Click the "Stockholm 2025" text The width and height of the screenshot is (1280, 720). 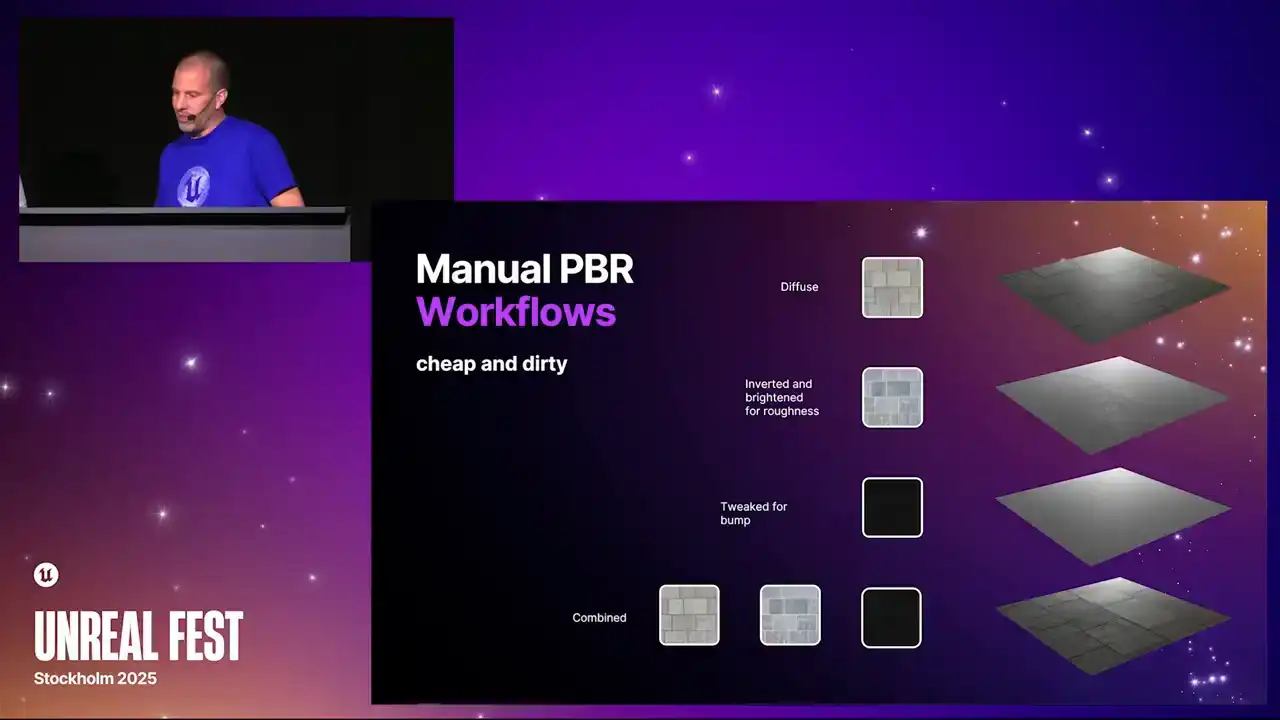95,678
